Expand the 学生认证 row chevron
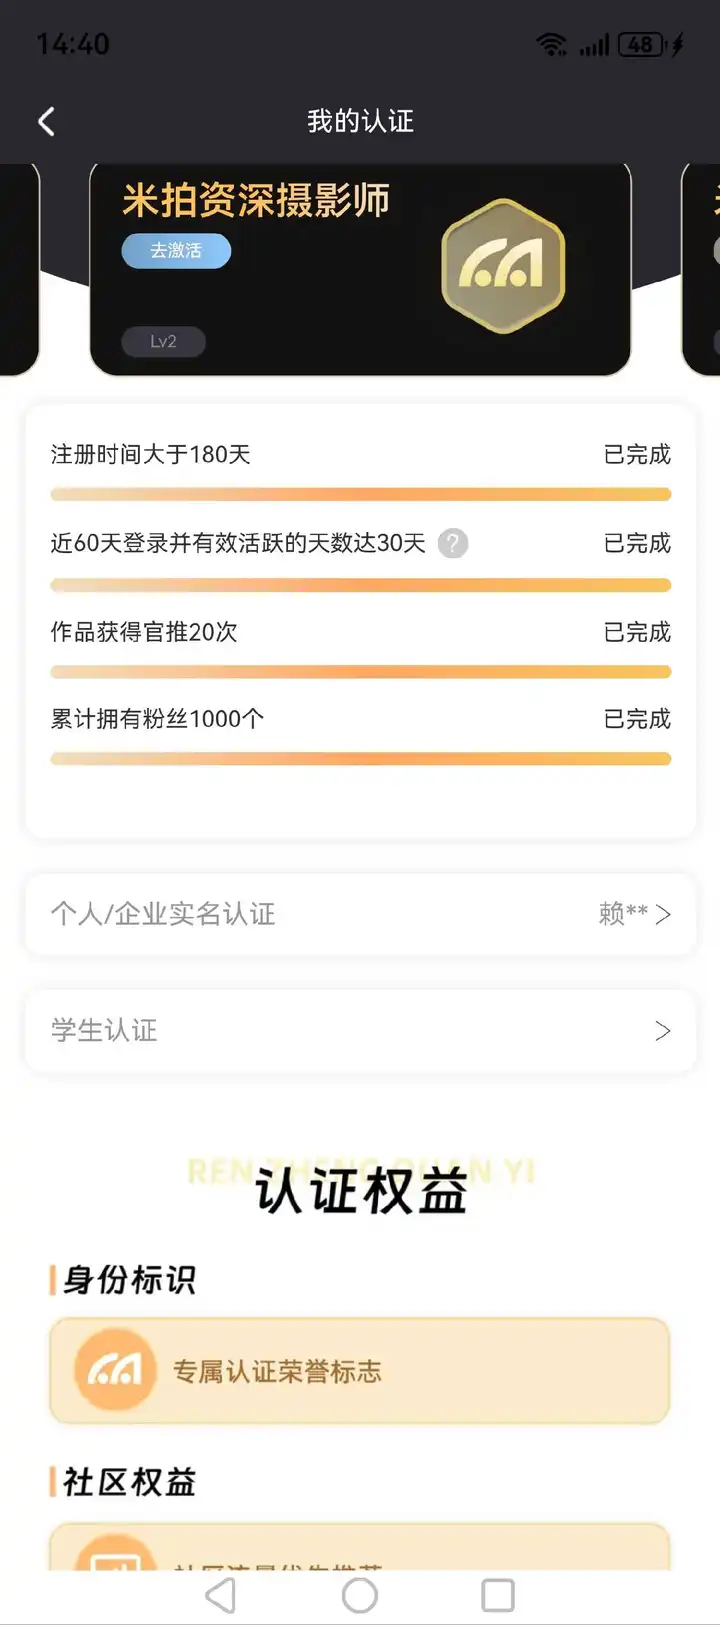Image resolution: width=720 pixels, height=1625 pixels. click(x=662, y=1031)
